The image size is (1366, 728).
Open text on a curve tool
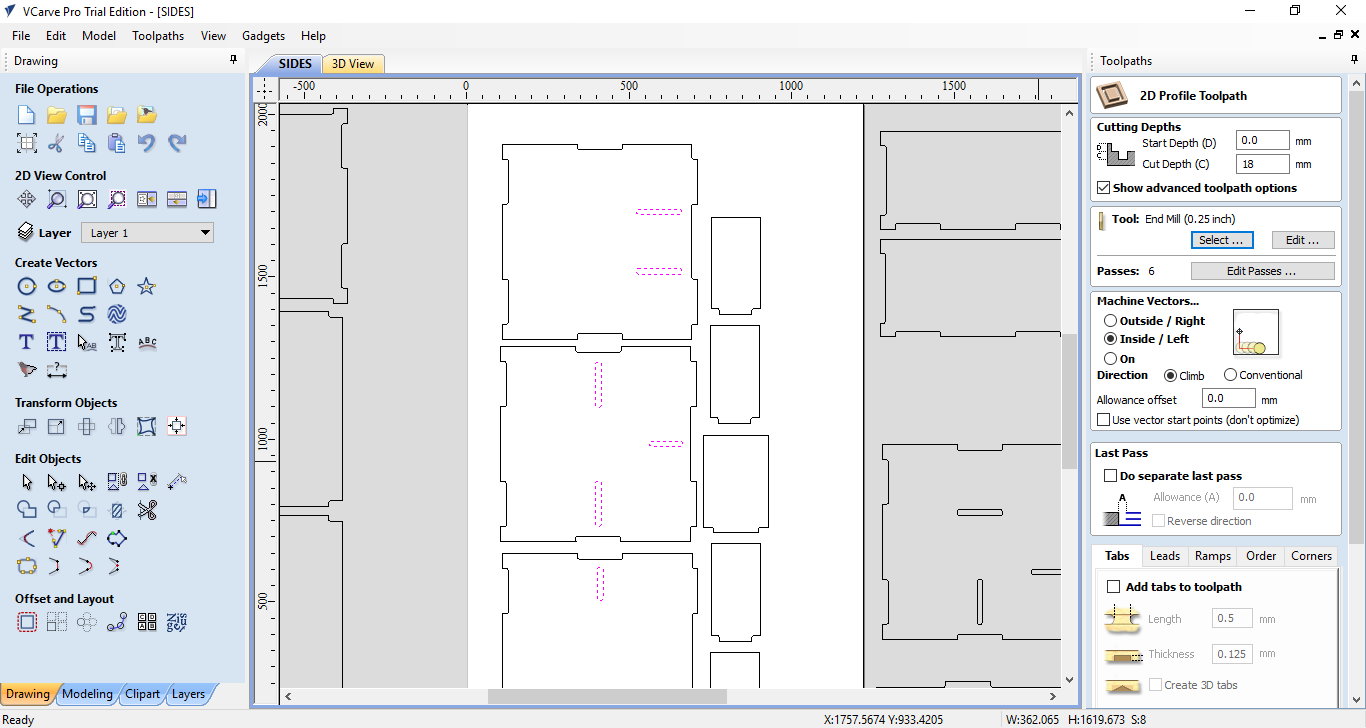pos(147,342)
